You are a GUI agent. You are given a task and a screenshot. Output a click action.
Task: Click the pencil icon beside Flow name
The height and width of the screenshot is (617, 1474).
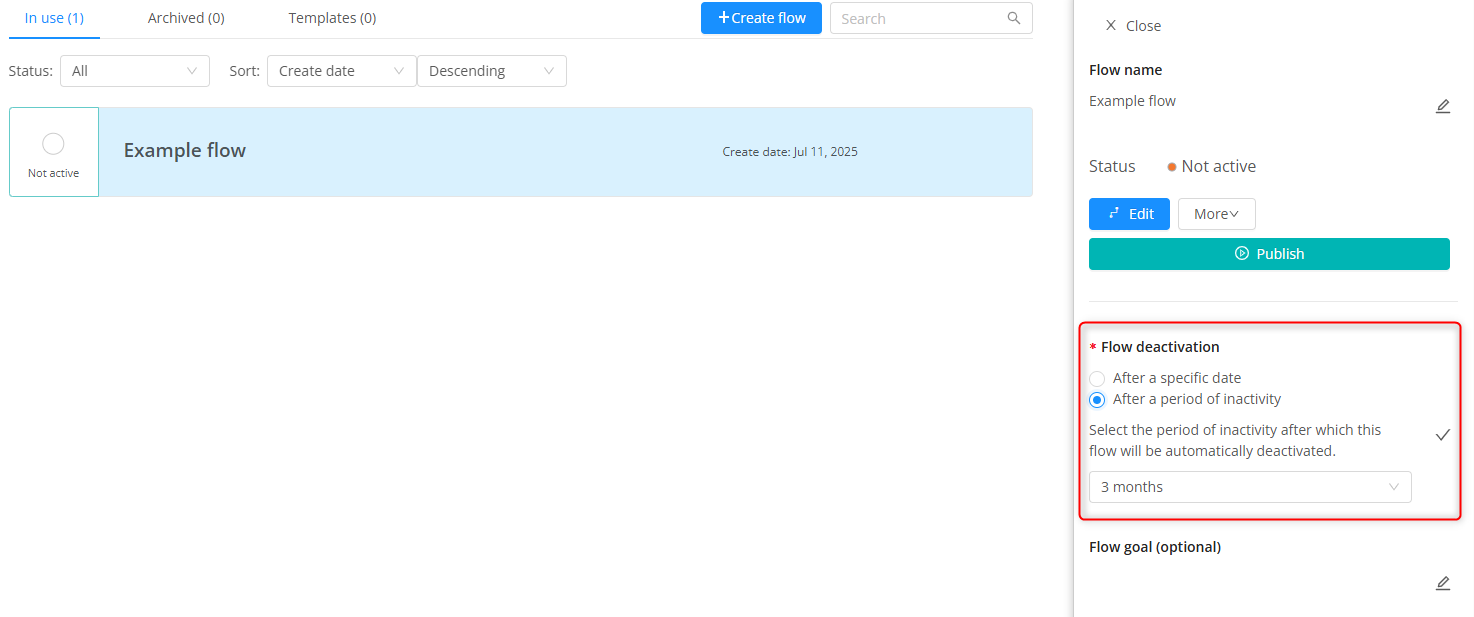1442,106
